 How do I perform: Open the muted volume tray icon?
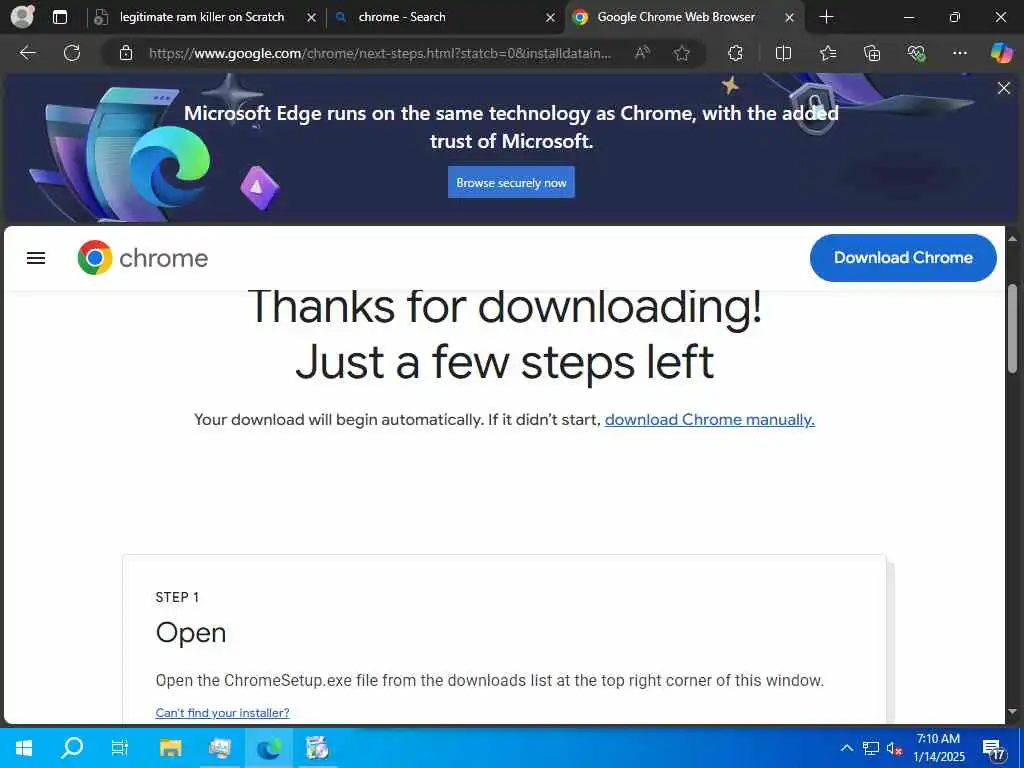click(x=895, y=748)
